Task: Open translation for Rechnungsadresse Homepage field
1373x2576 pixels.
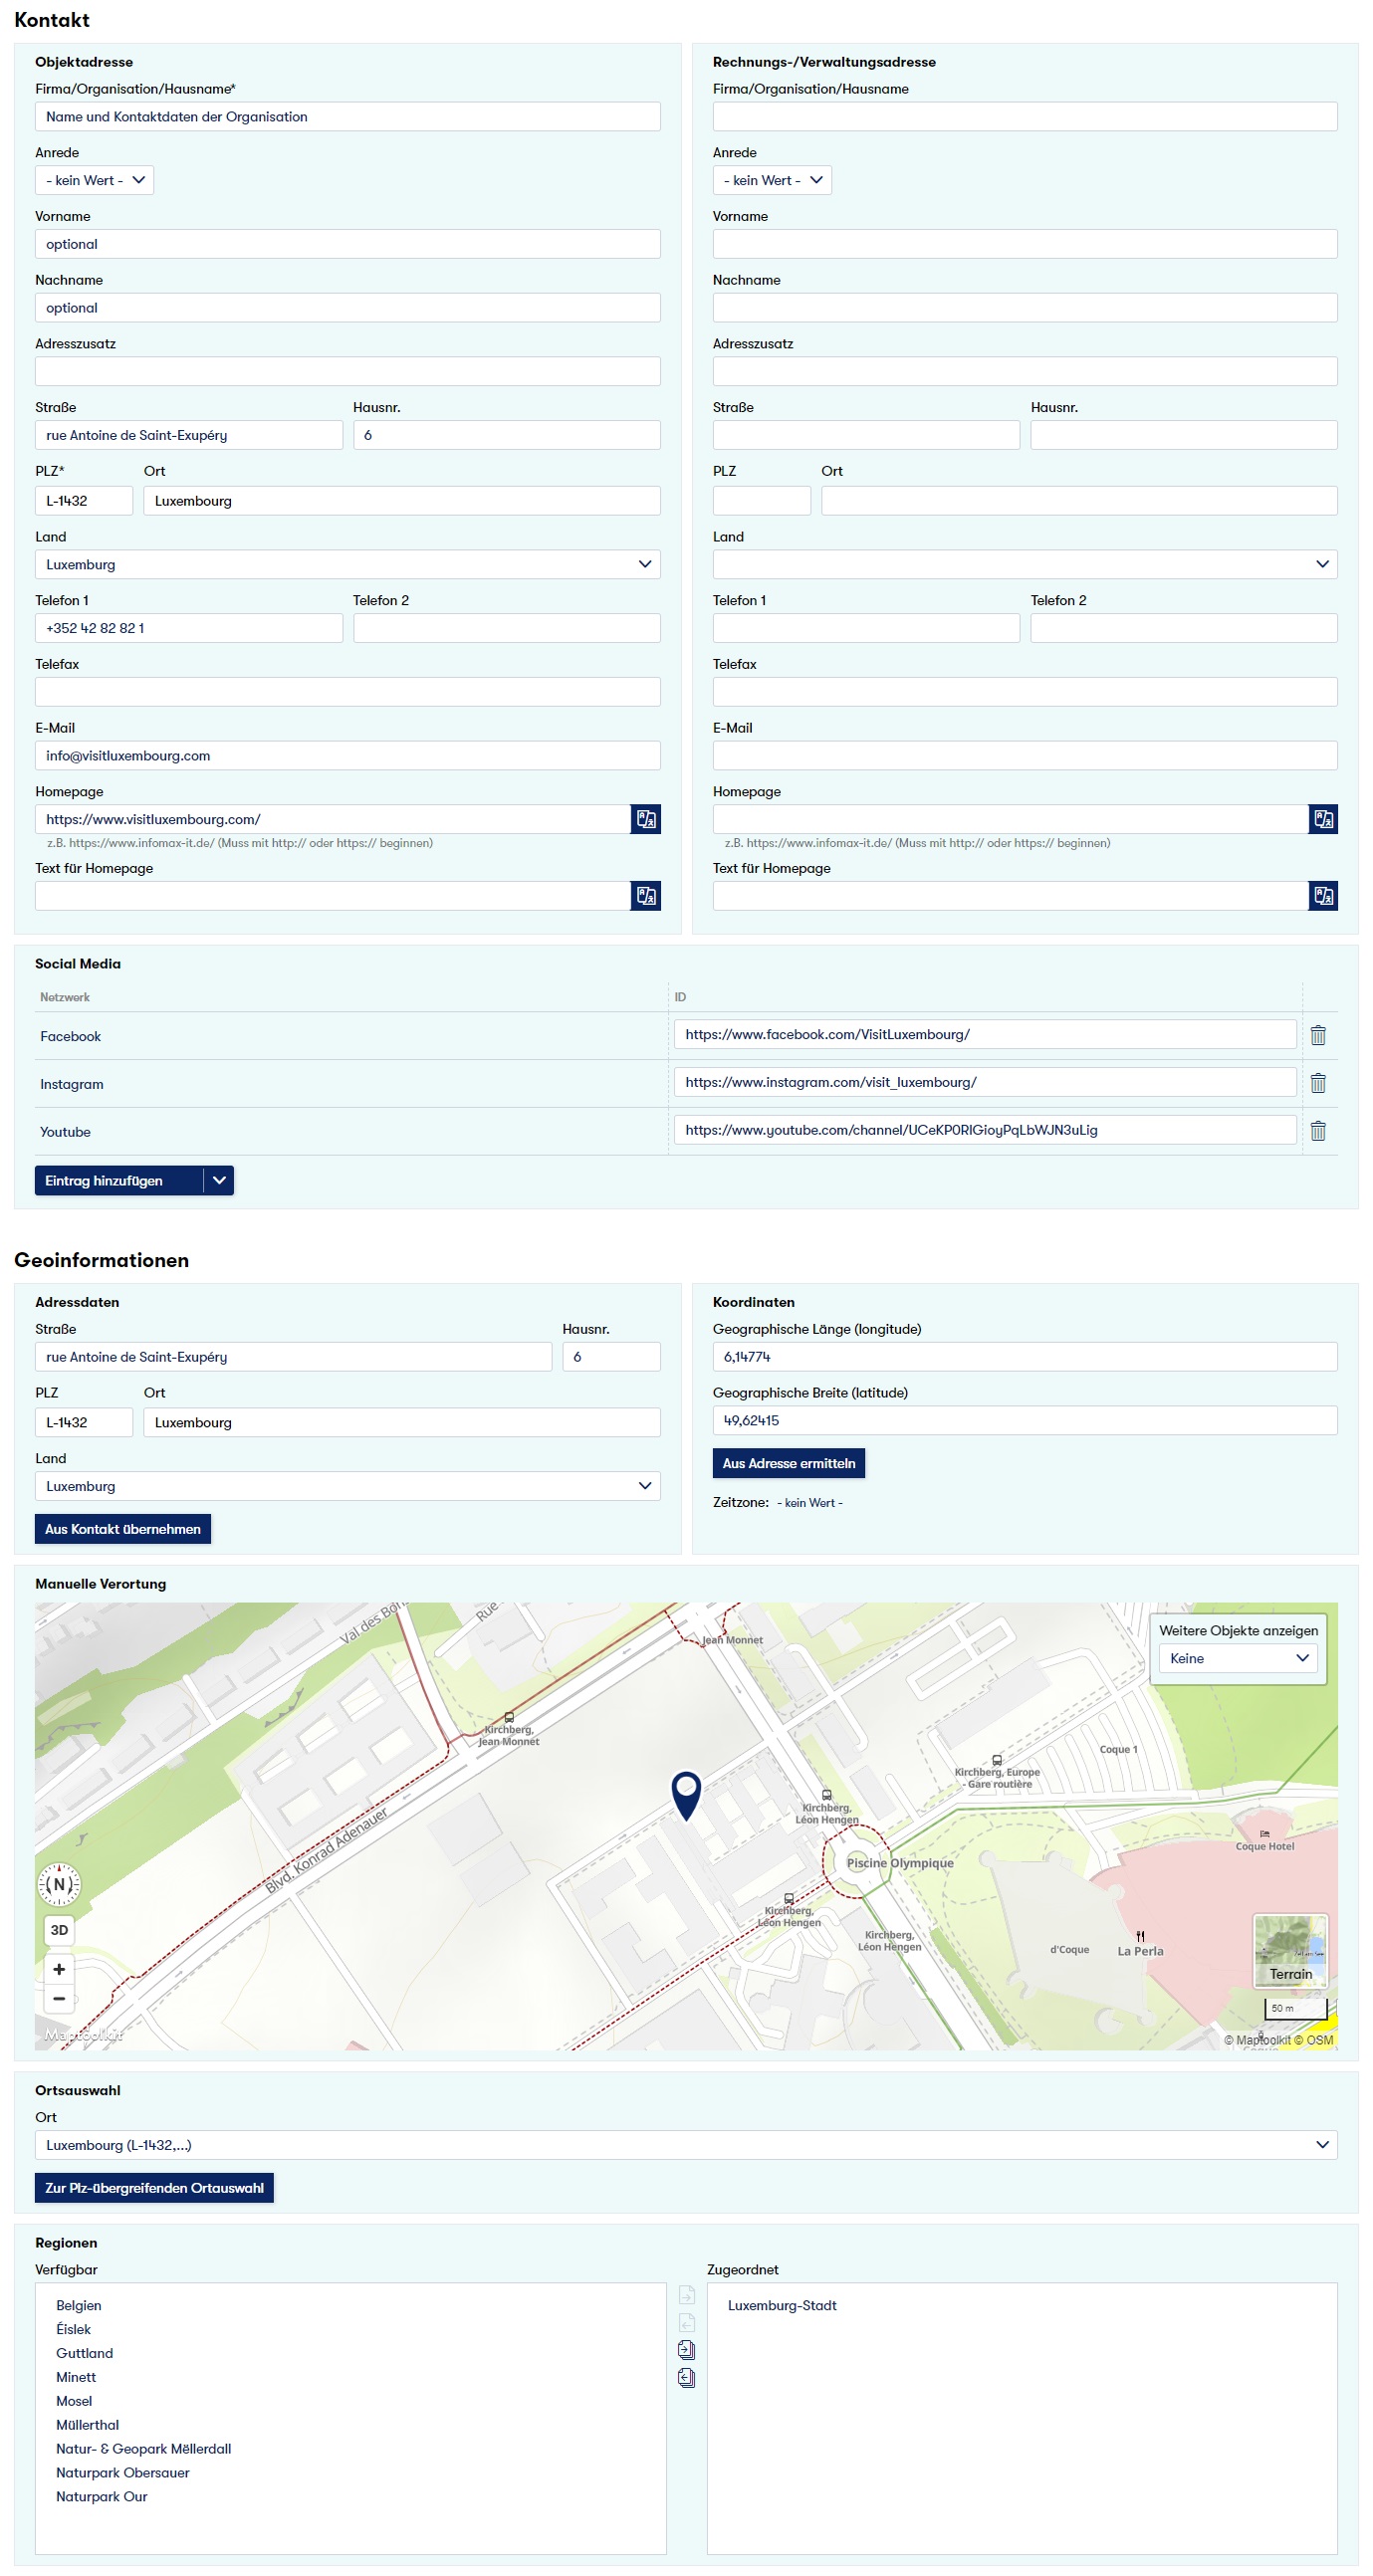Action: (1323, 819)
